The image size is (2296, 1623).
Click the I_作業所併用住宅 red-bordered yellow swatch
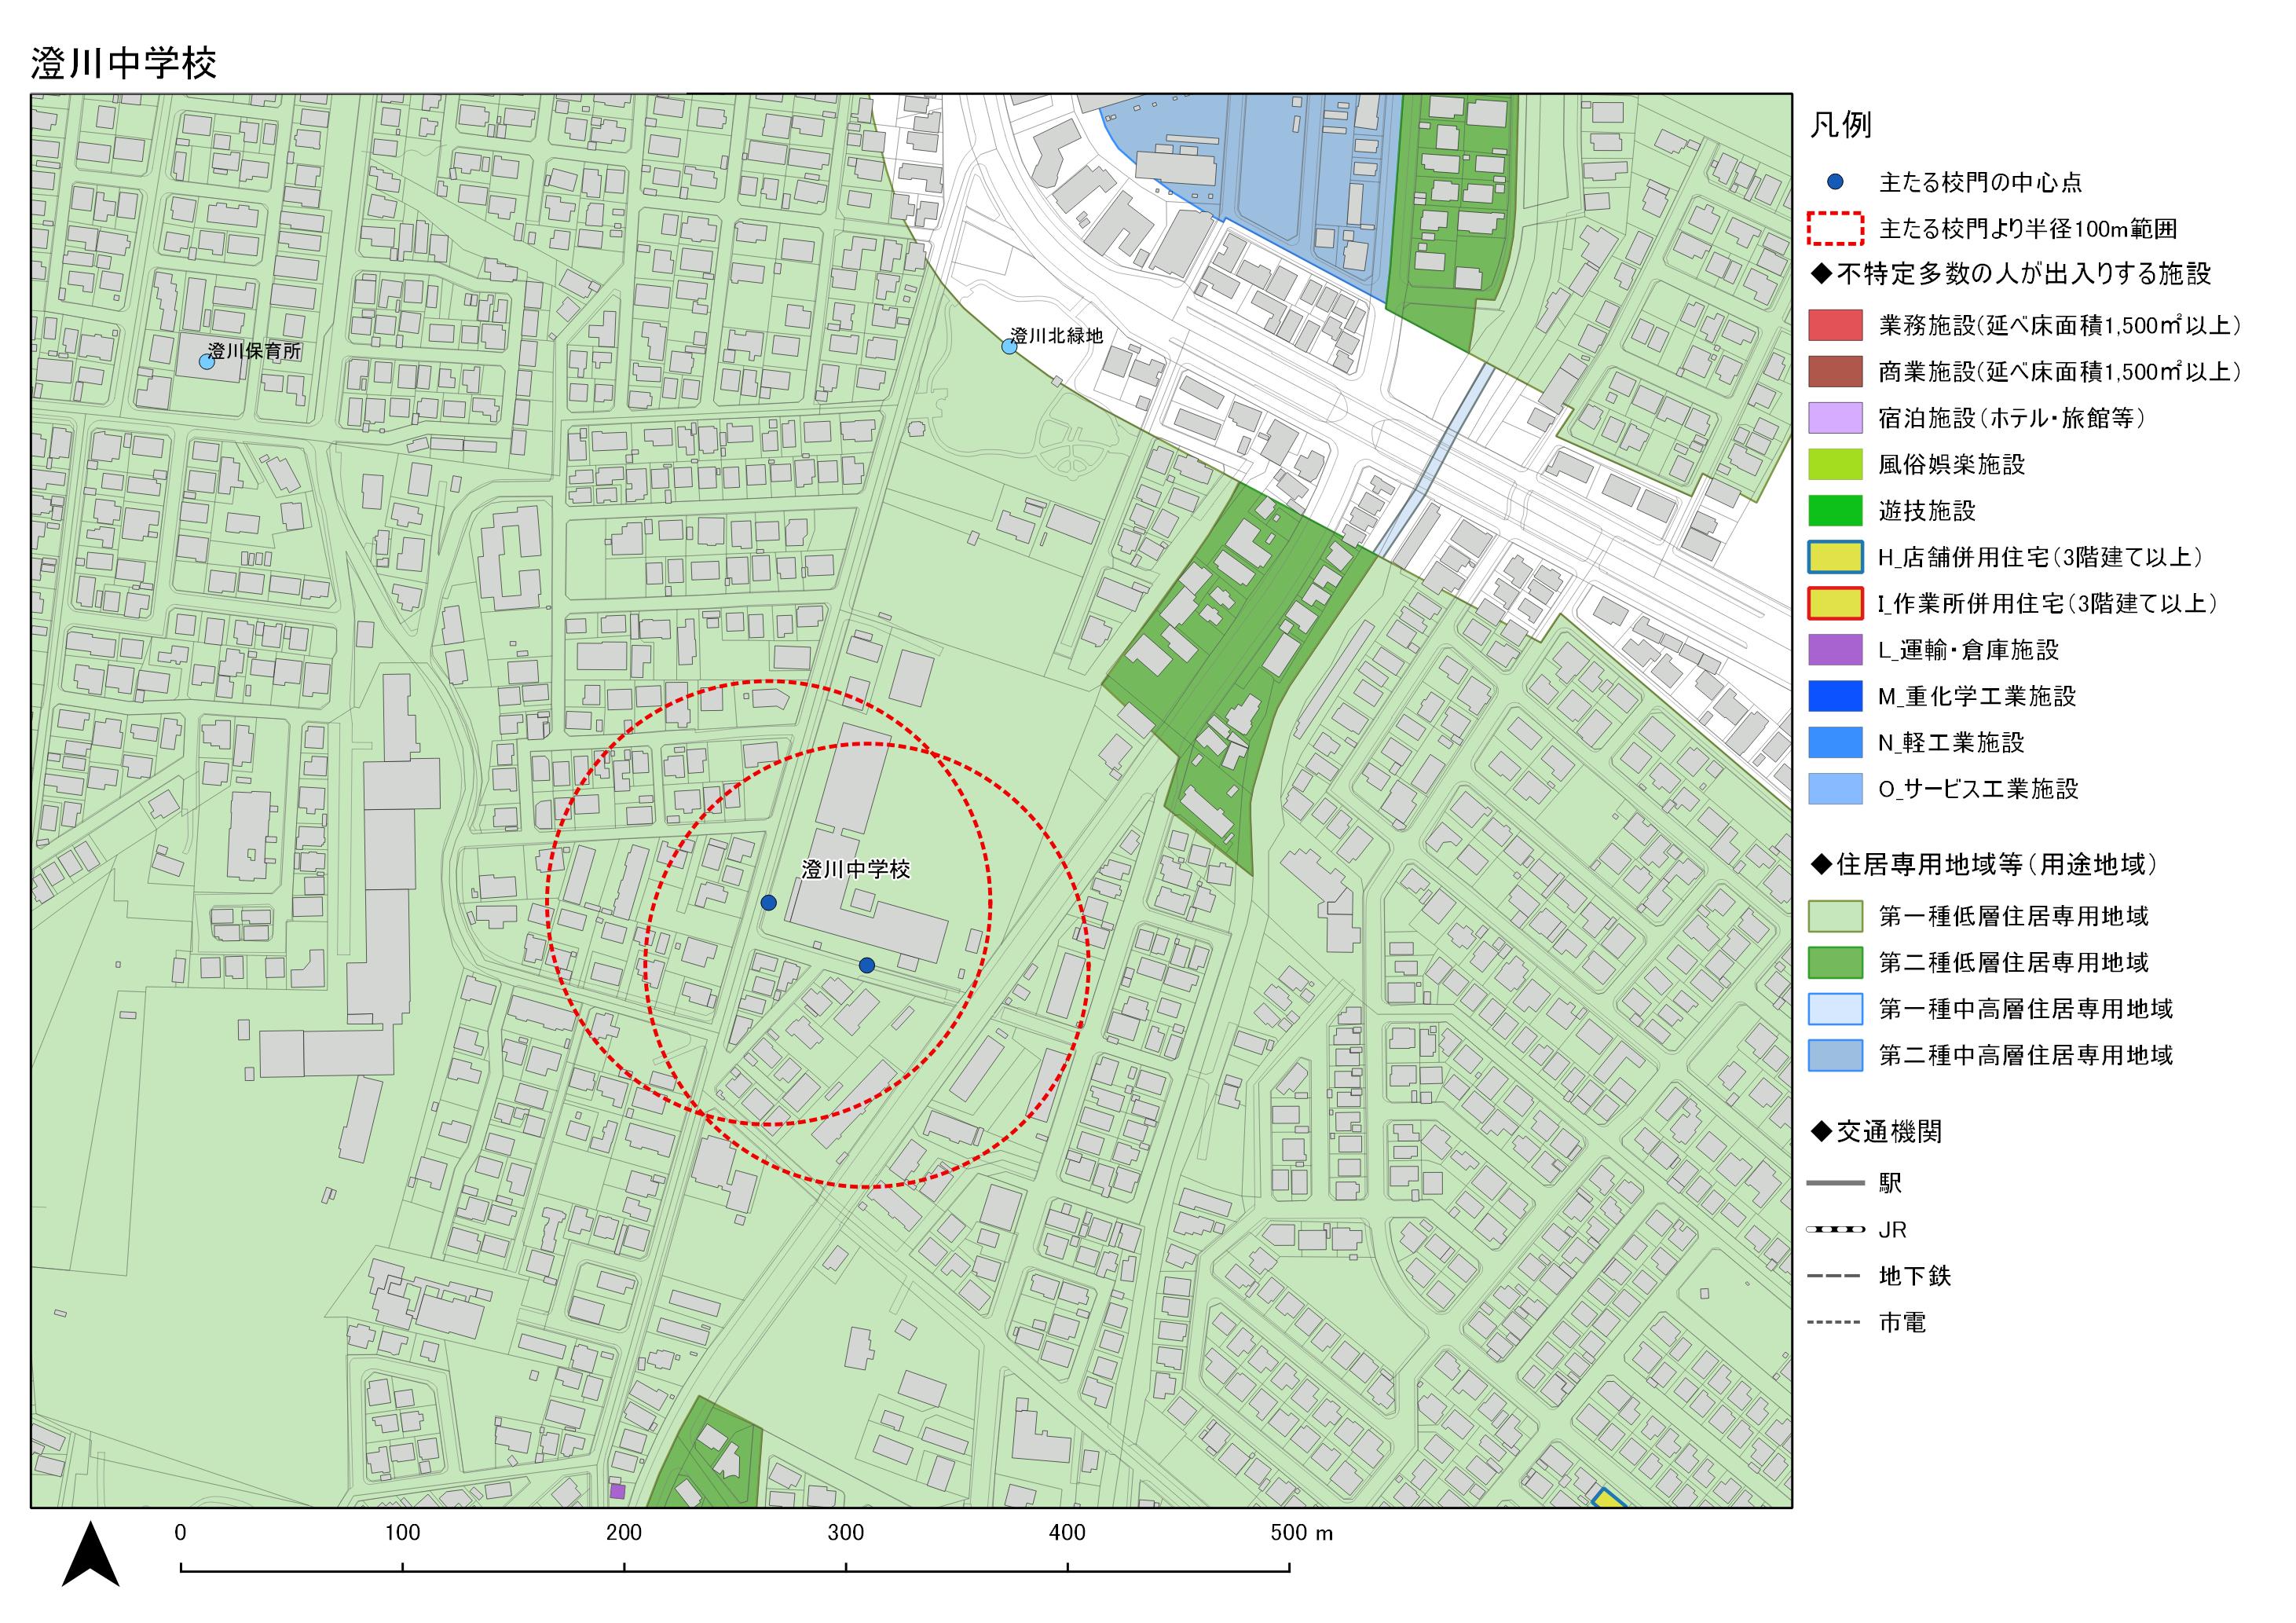pos(1835,603)
